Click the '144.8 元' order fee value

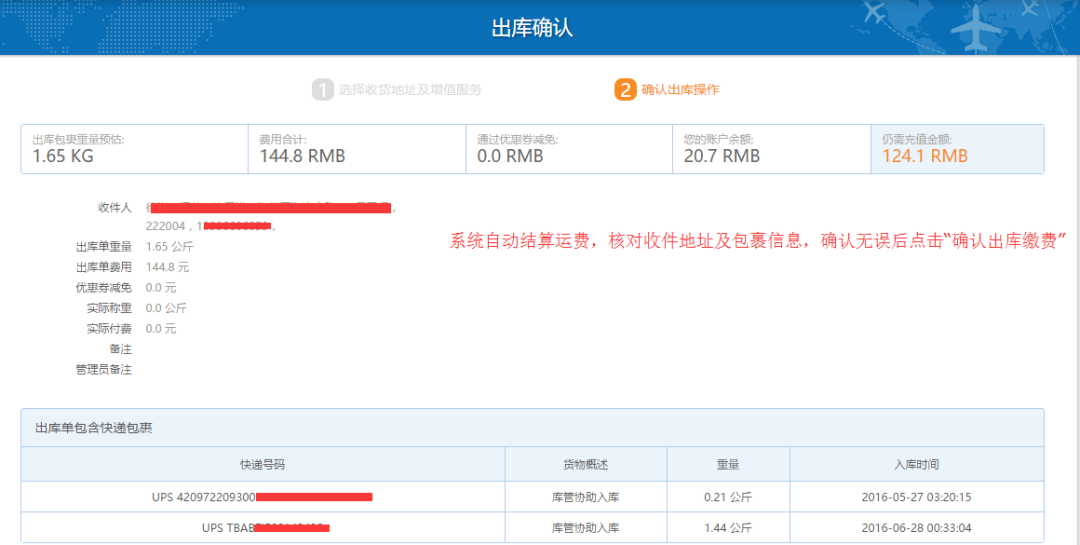pos(167,267)
